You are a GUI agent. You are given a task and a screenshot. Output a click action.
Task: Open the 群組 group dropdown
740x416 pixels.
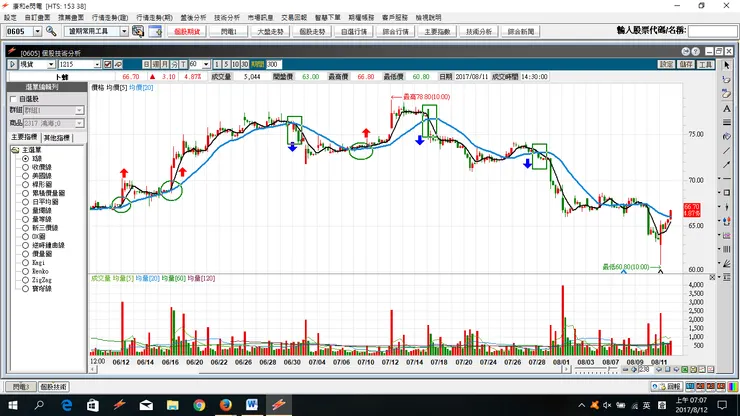click(79, 110)
